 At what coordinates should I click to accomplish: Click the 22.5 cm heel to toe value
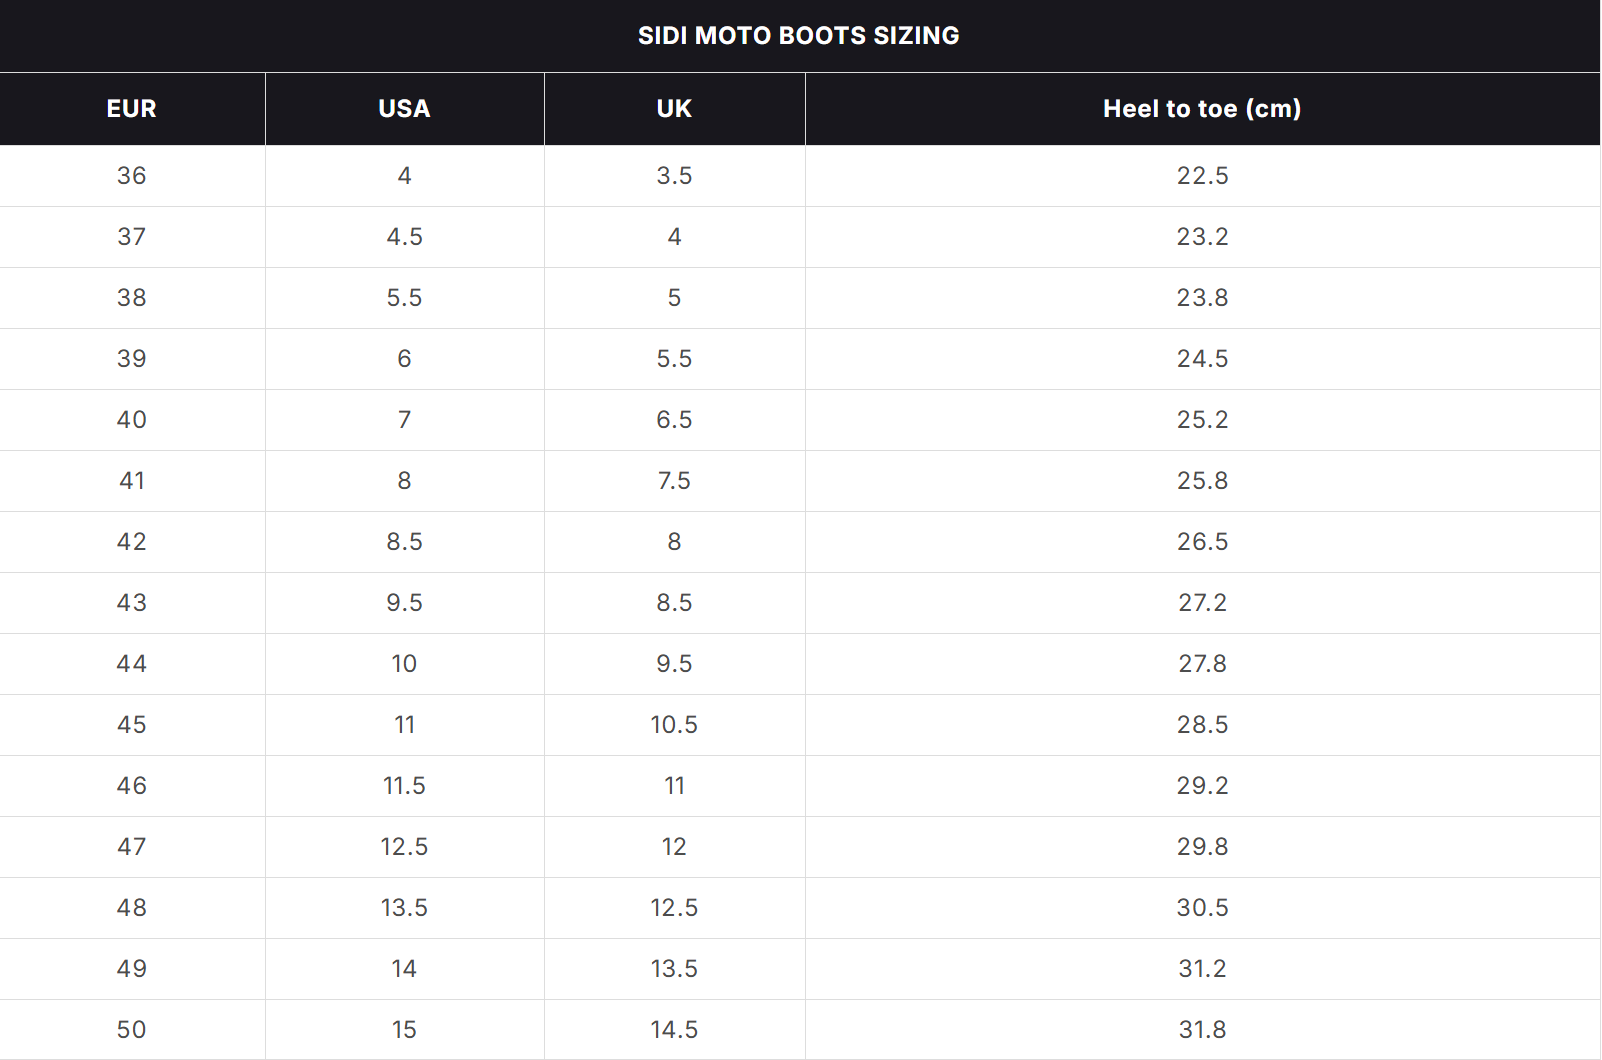[x=1202, y=176]
